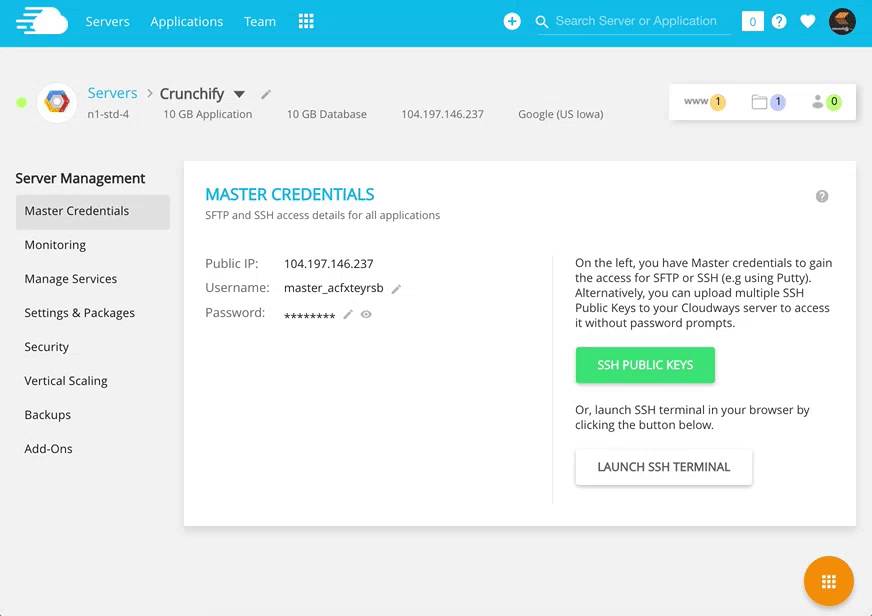Click the SSH PUBLIC KEYS button

(x=645, y=365)
